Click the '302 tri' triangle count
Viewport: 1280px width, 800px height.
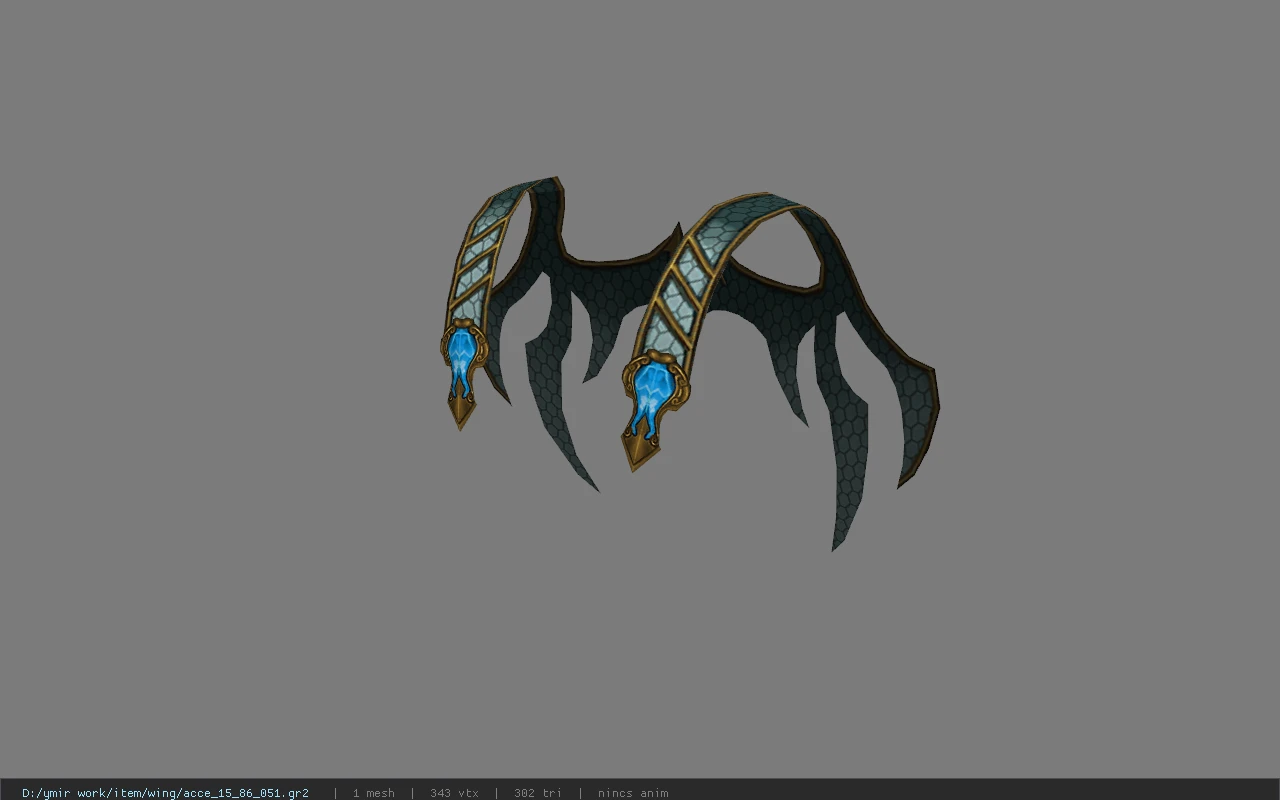(x=538, y=793)
